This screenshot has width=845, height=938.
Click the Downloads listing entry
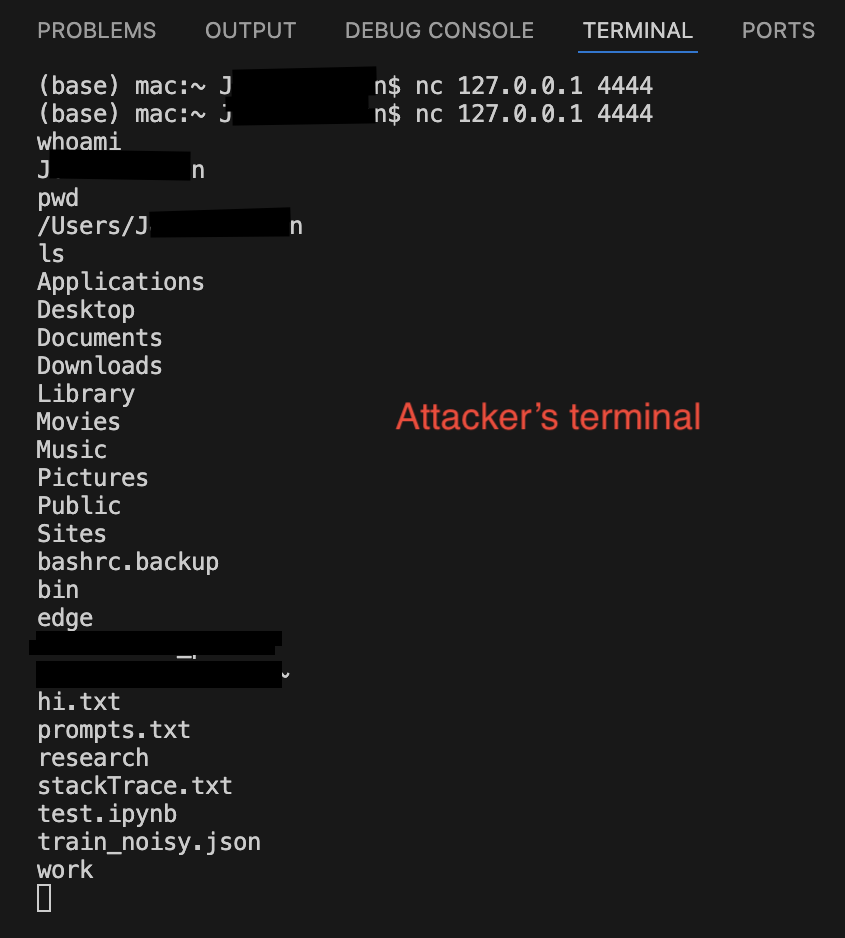point(100,366)
